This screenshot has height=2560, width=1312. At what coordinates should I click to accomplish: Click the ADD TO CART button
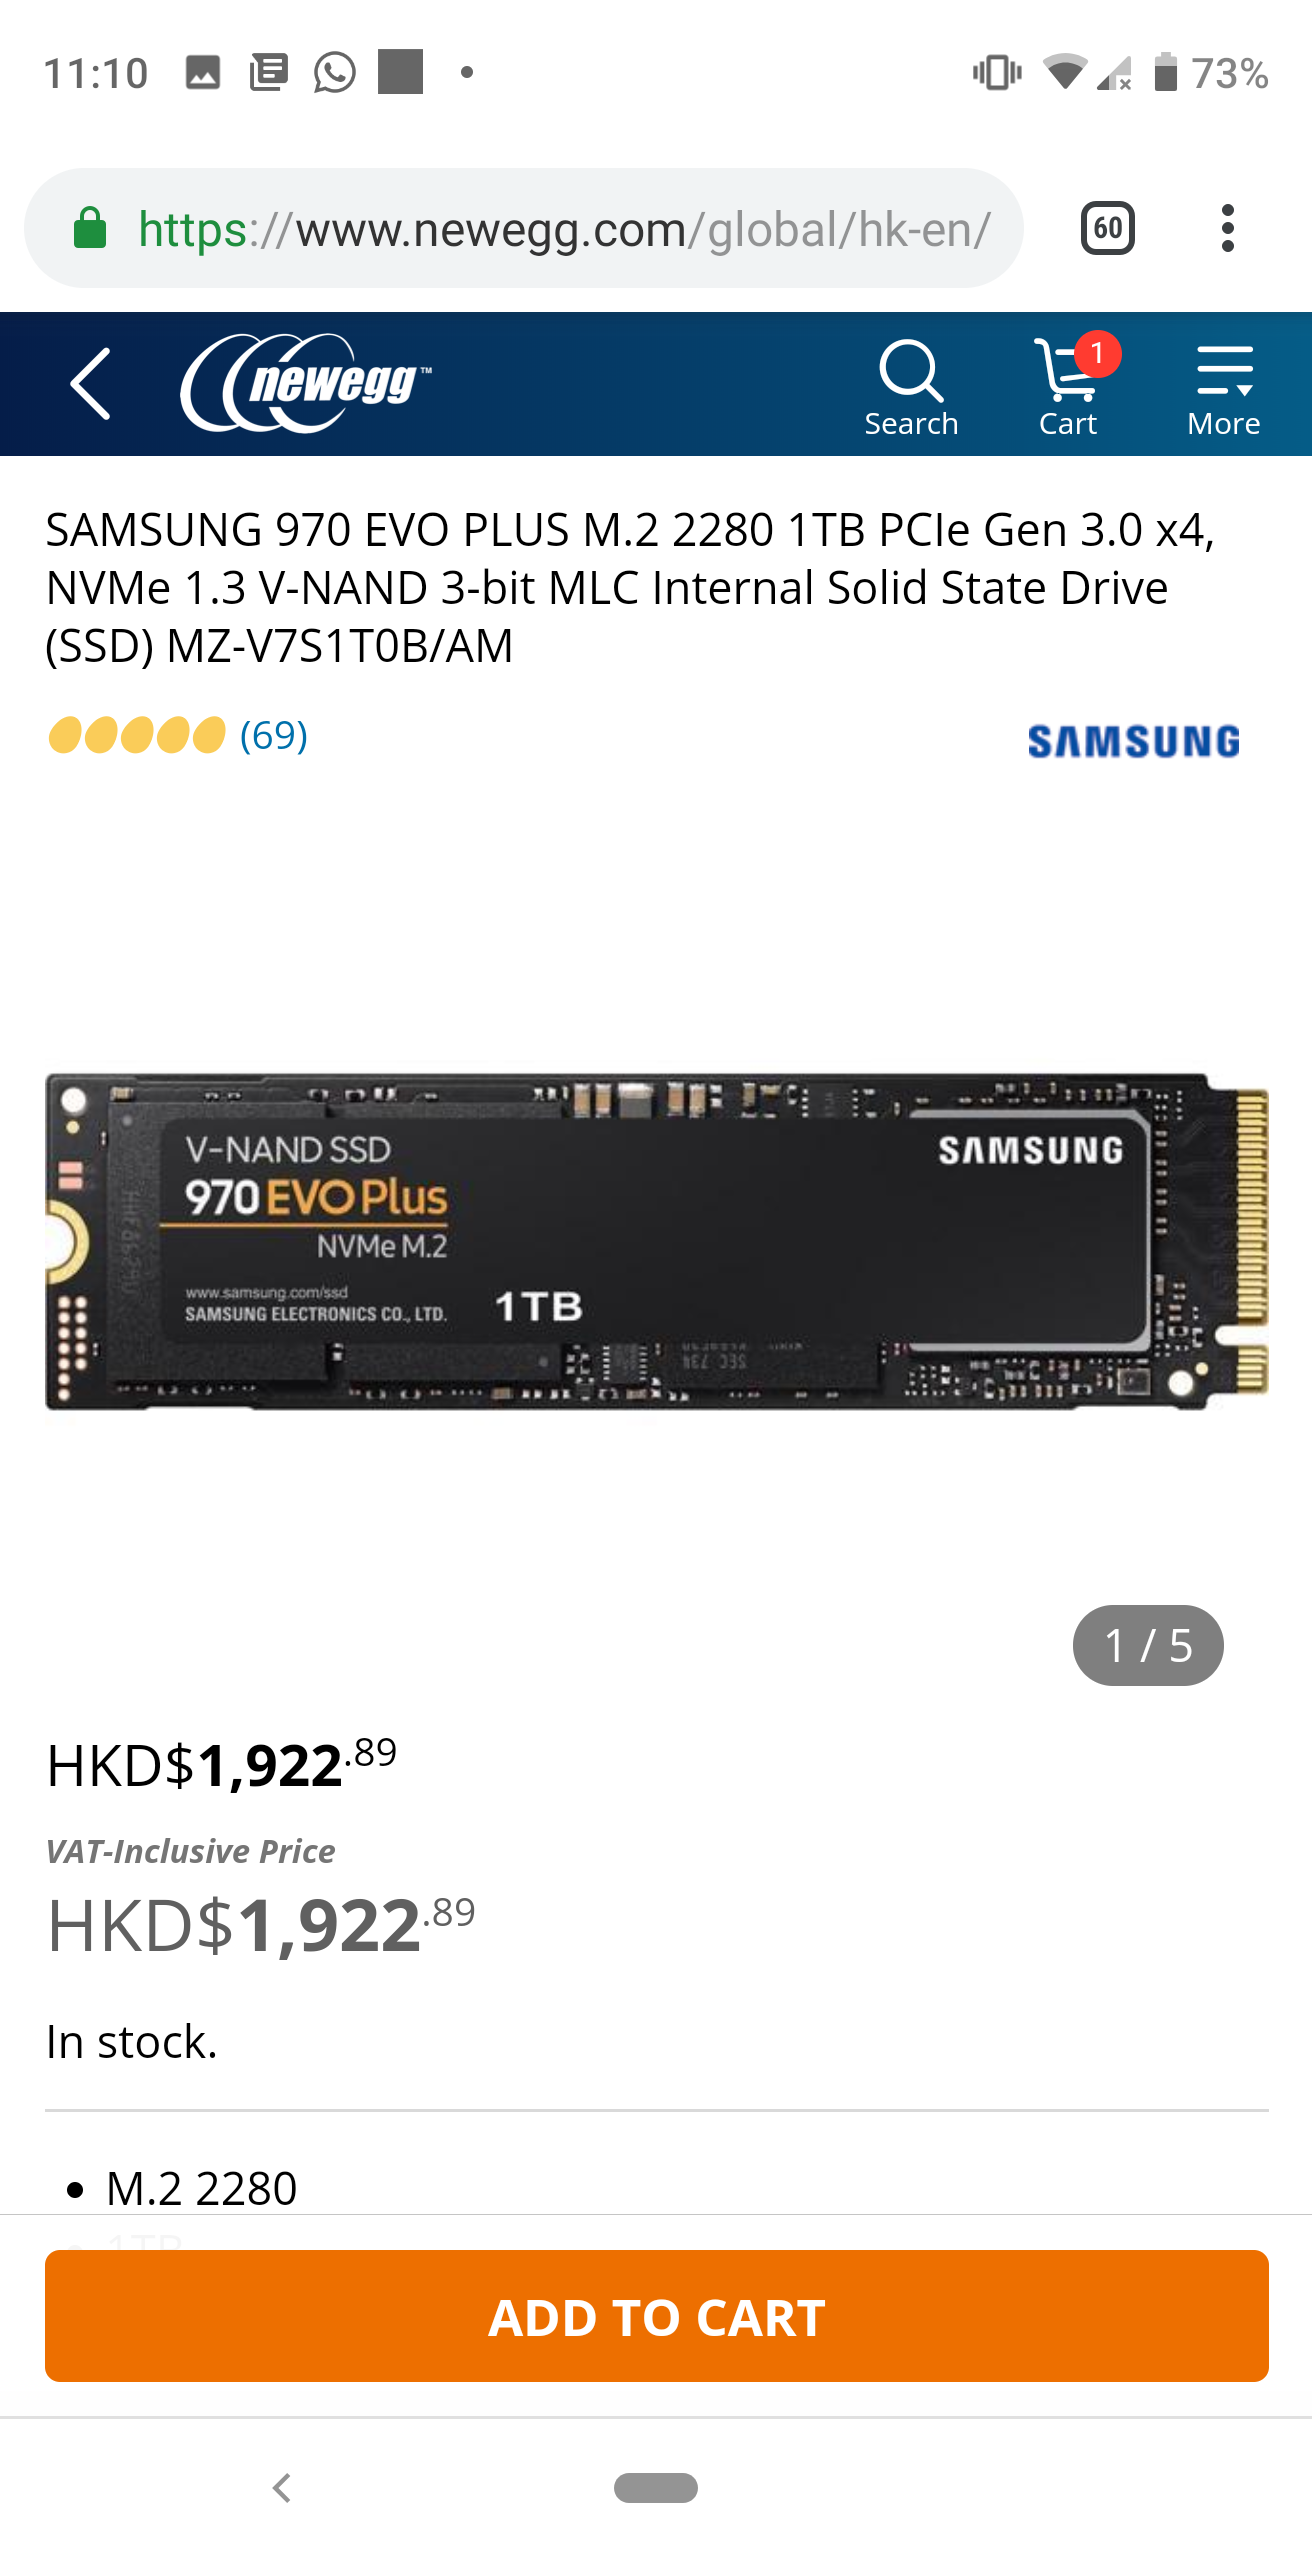click(657, 2316)
